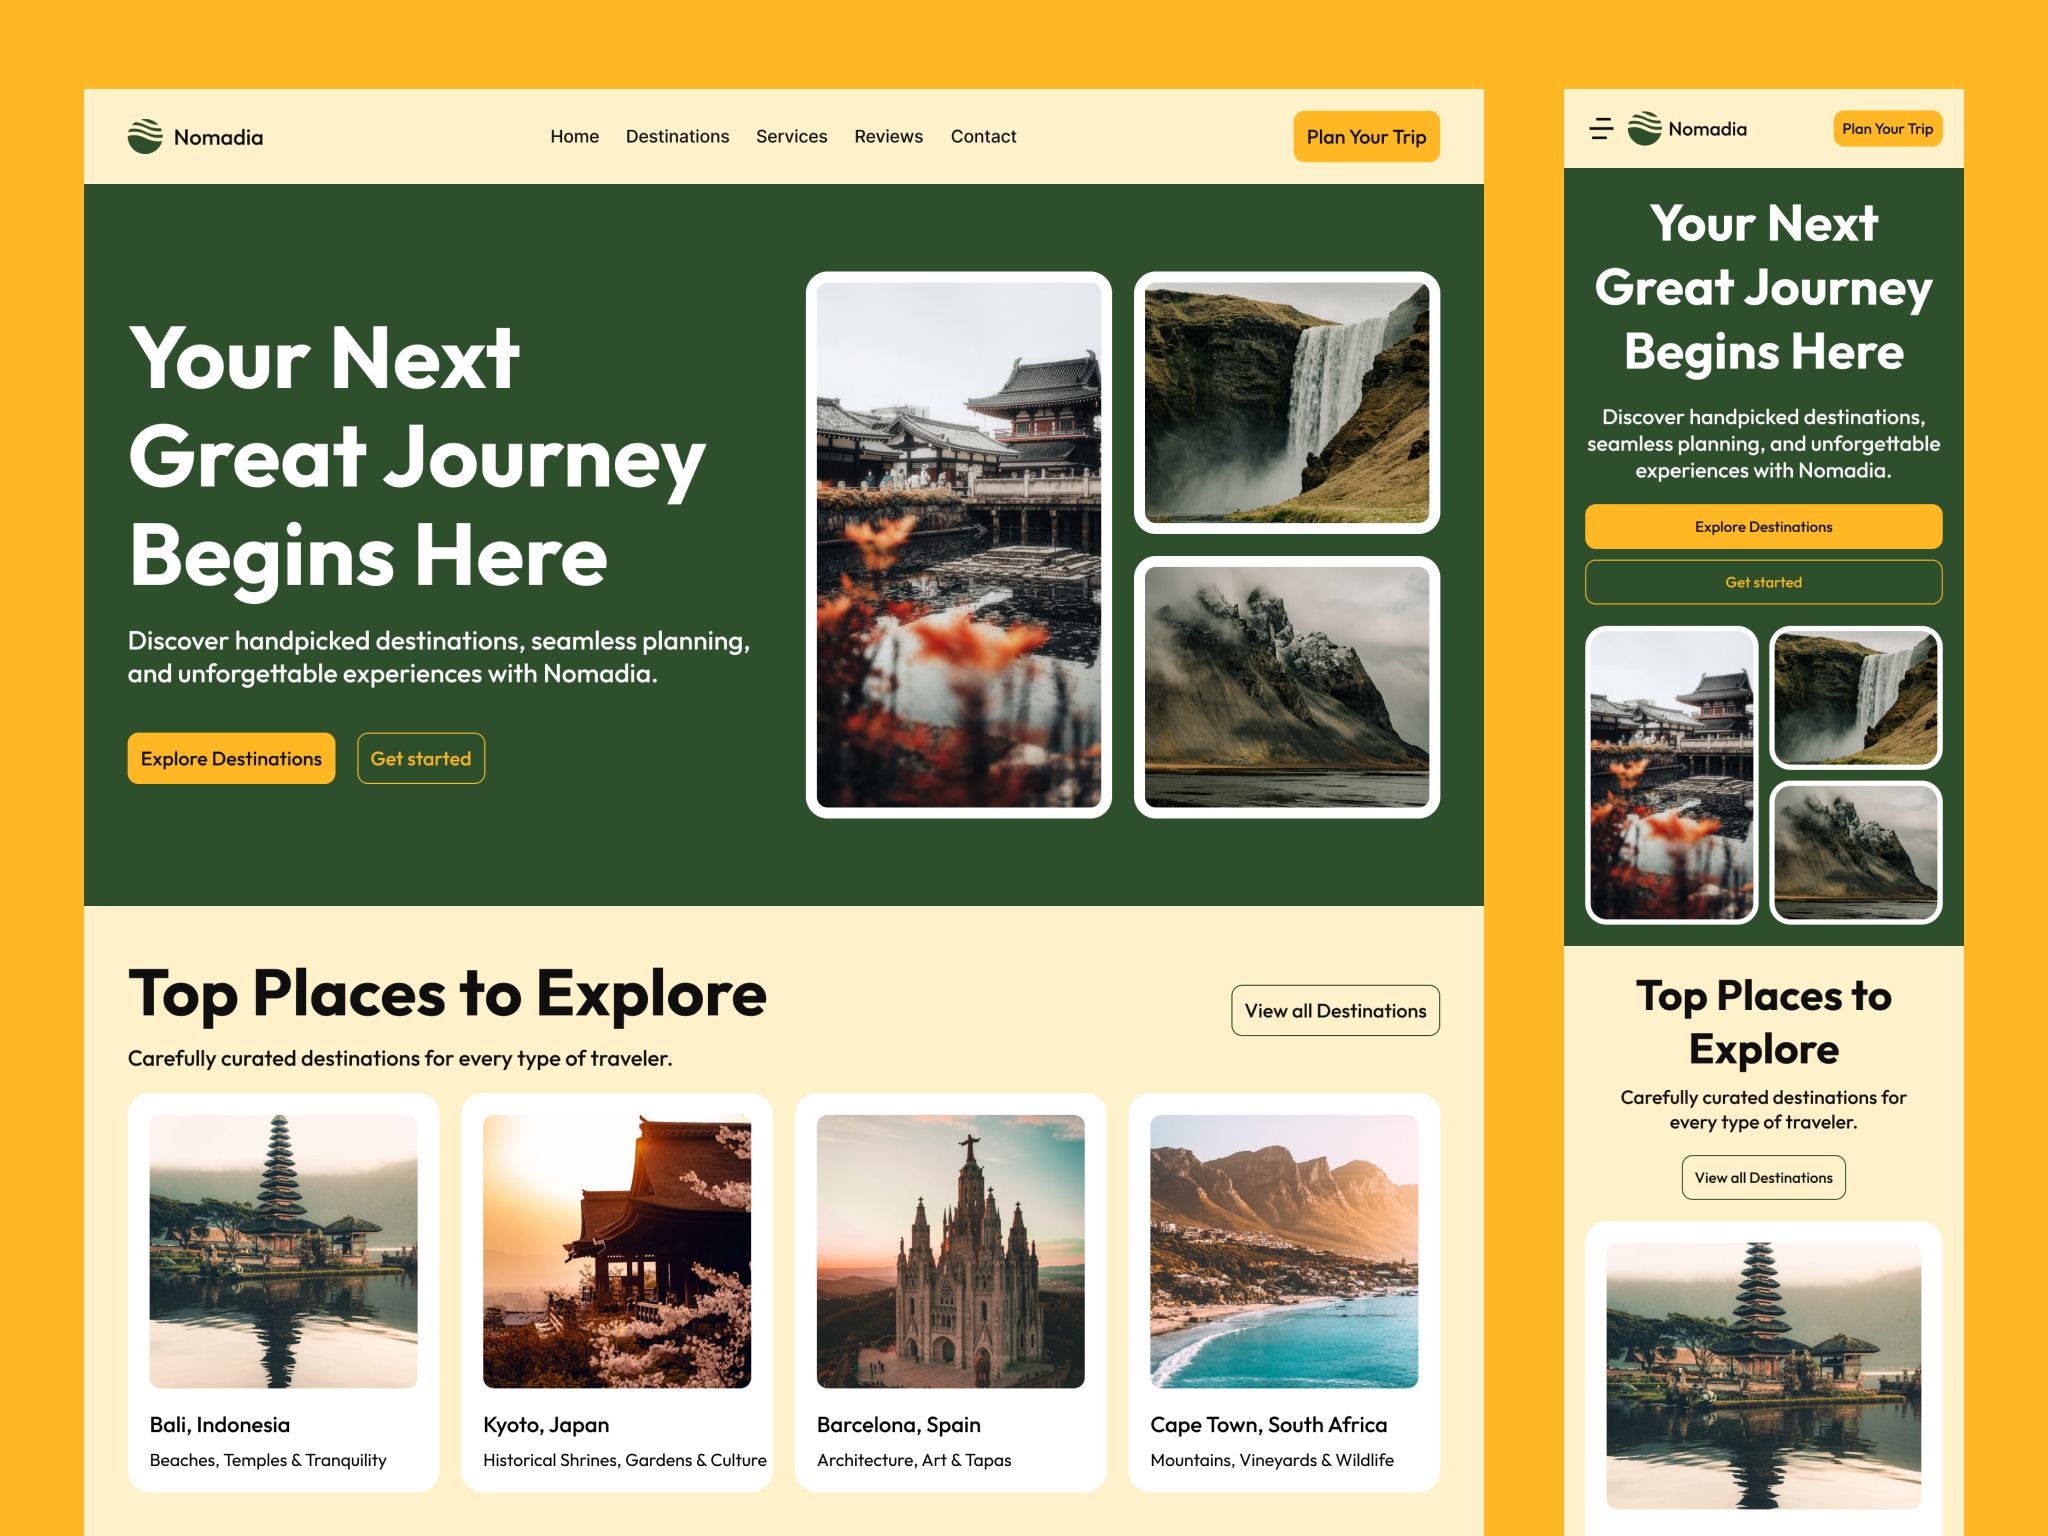
Task: Click the Nomadia brand name in mobile header
Action: tap(1707, 129)
